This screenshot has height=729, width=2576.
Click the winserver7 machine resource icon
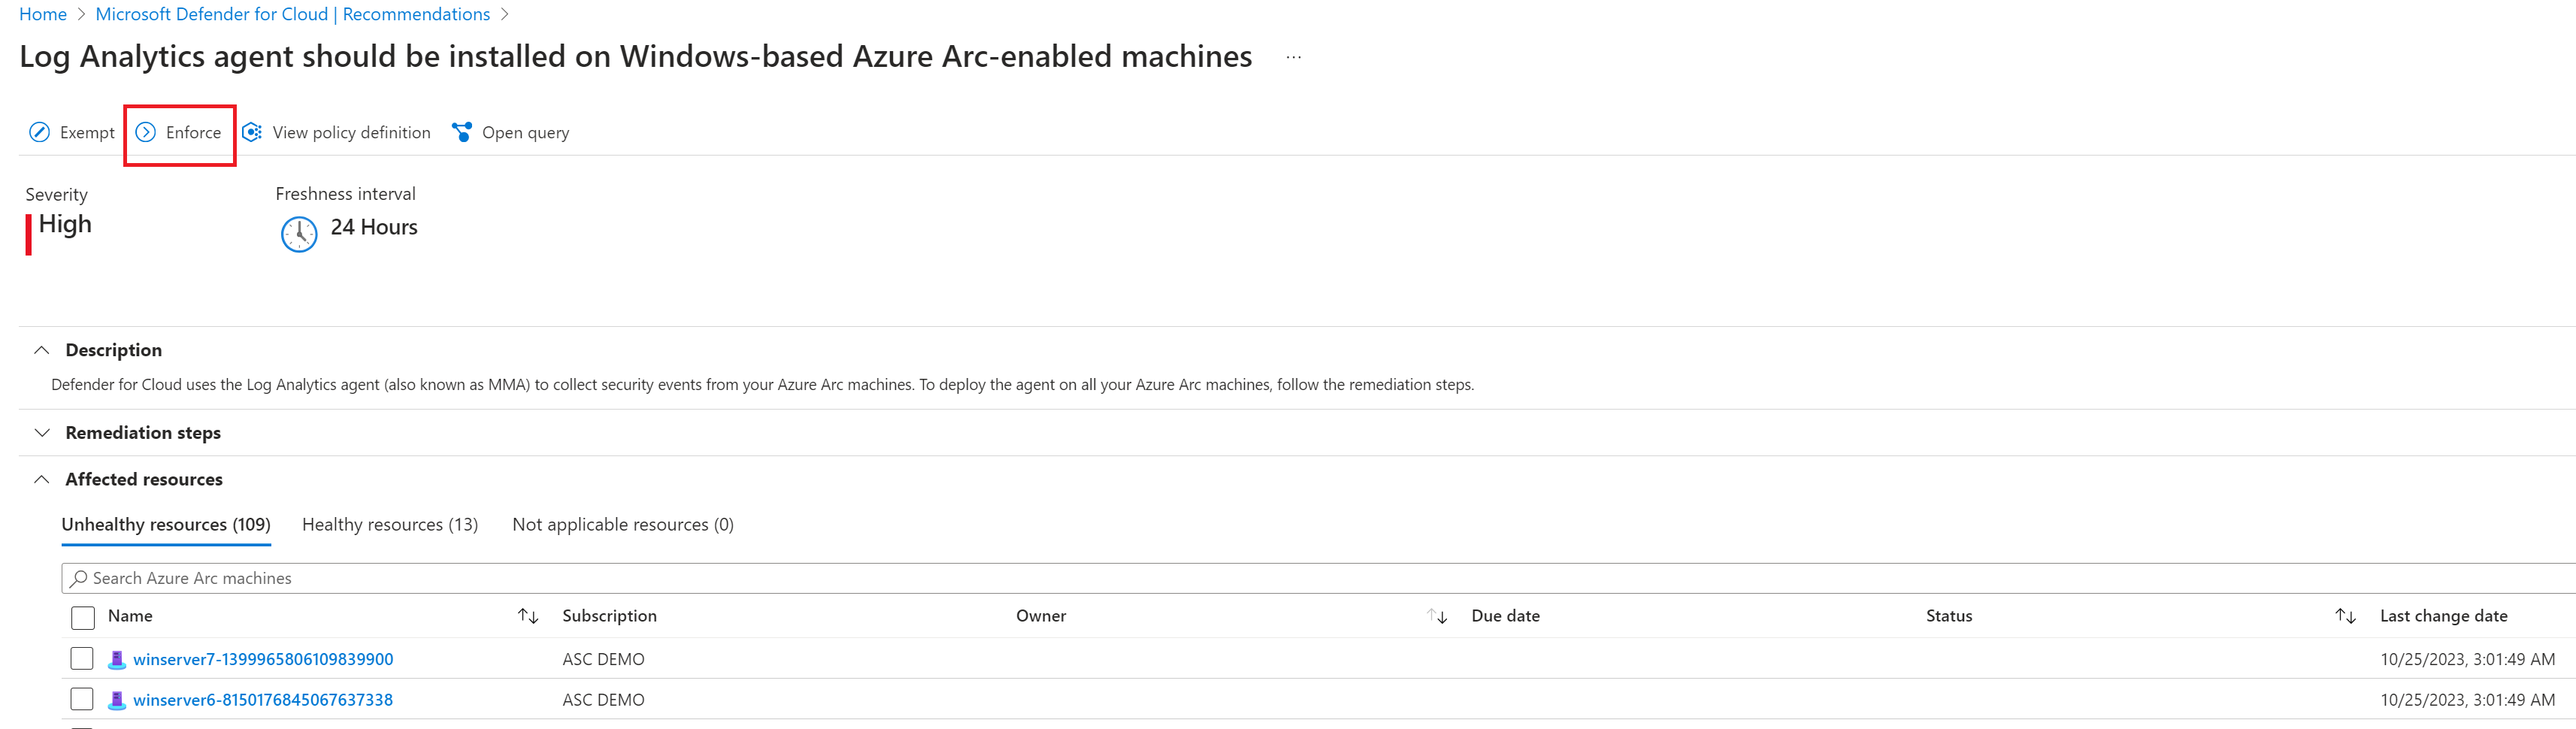point(117,659)
